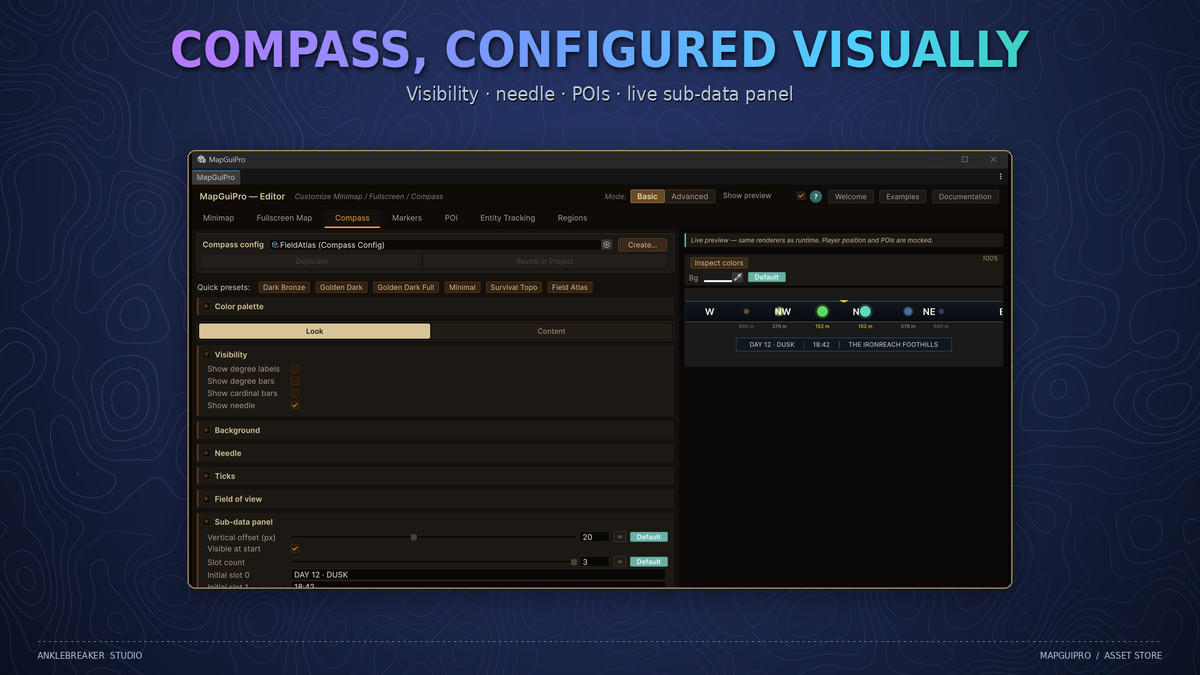The height and width of the screenshot is (675, 1200).
Task: Open the three-dot window options menu
Action: tap(1001, 177)
